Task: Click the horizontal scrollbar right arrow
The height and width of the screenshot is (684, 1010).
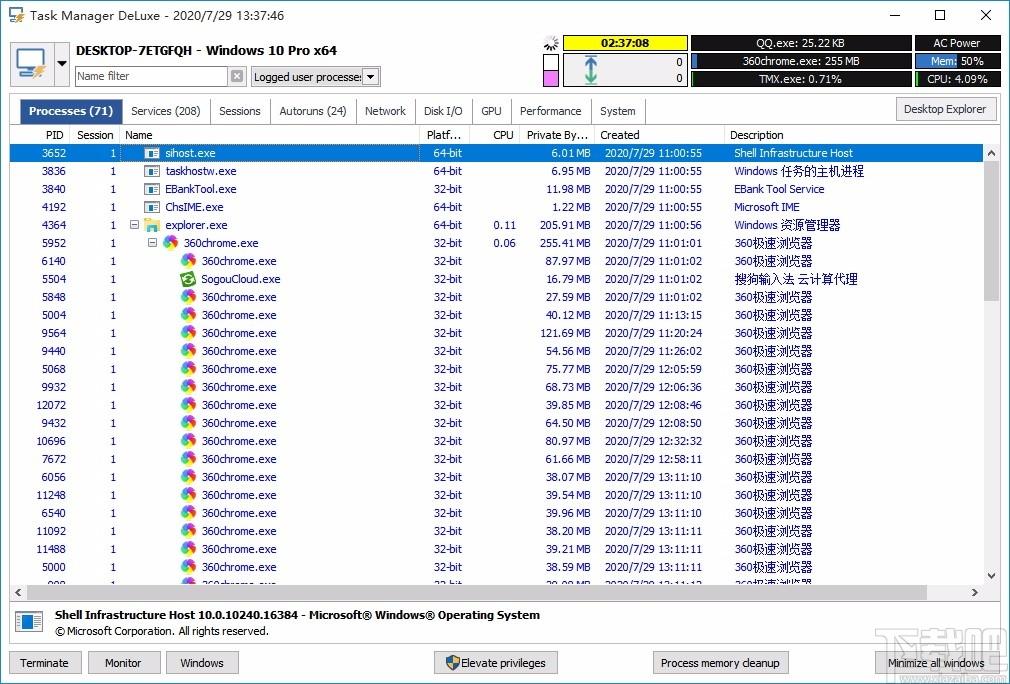Action: tap(975, 592)
